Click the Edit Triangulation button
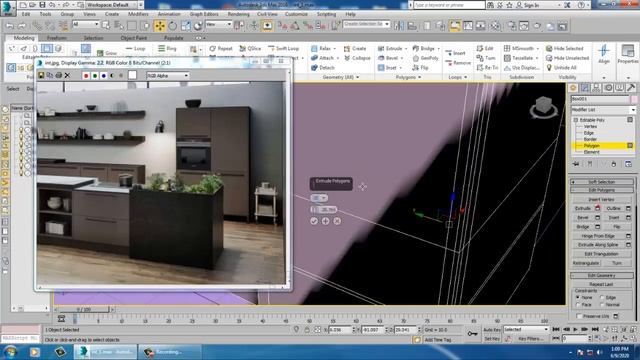The height and width of the screenshot is (360, 640). (602, 254)
